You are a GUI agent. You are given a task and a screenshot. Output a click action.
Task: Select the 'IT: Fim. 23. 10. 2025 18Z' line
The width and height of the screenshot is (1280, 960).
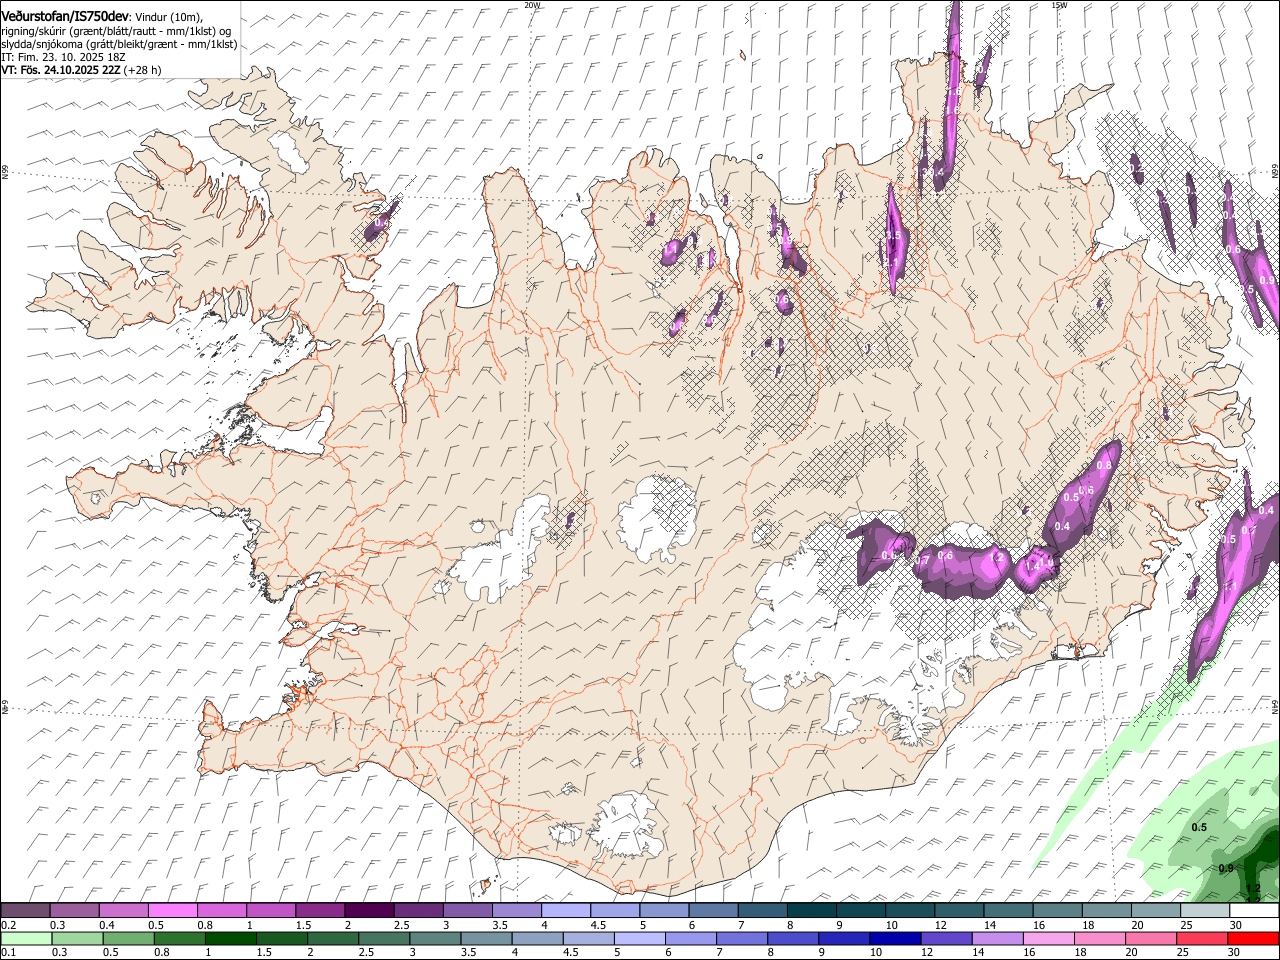(x=63, y=57)
